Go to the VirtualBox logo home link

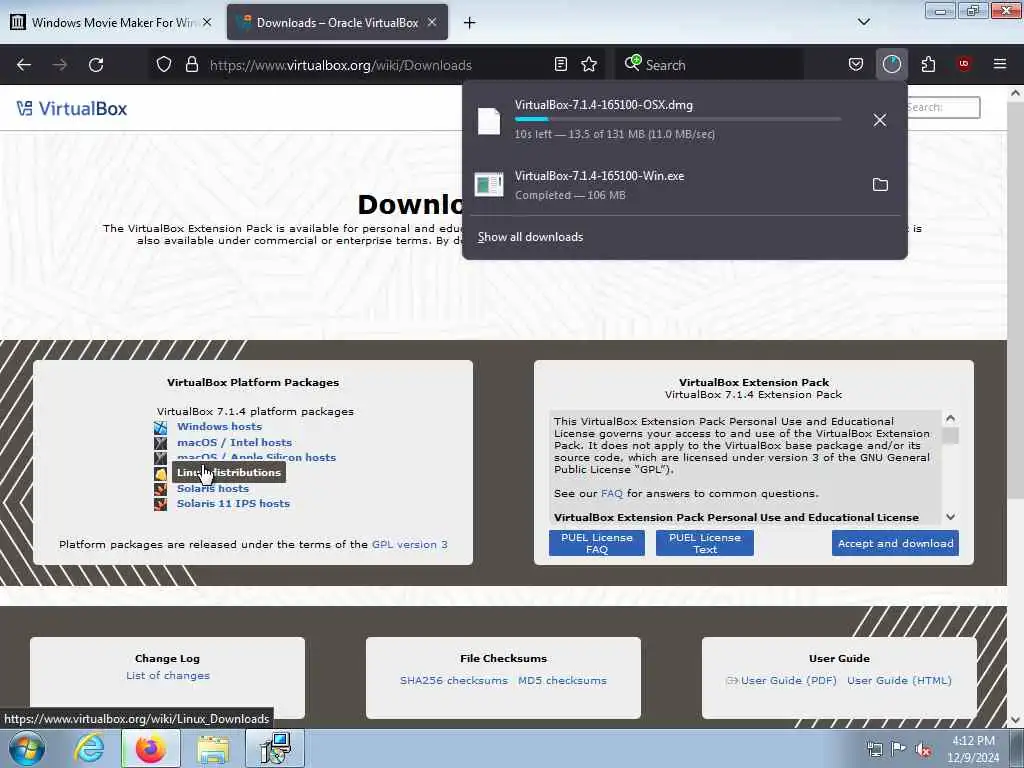(x=72, y=108)
